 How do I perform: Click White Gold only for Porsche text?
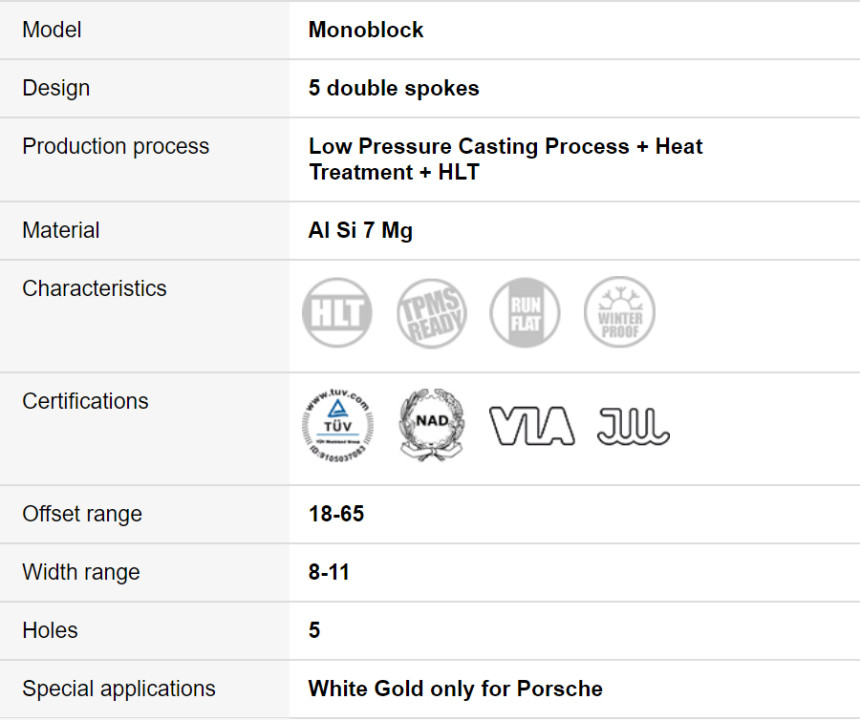455,689
